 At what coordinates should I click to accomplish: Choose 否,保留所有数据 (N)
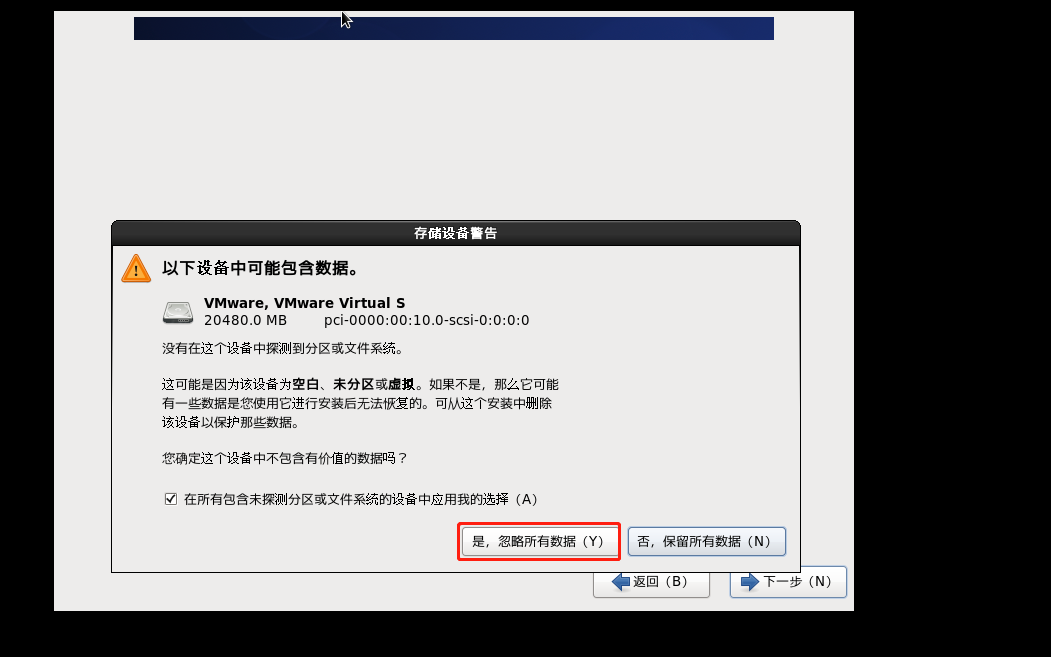coord(706,541)
